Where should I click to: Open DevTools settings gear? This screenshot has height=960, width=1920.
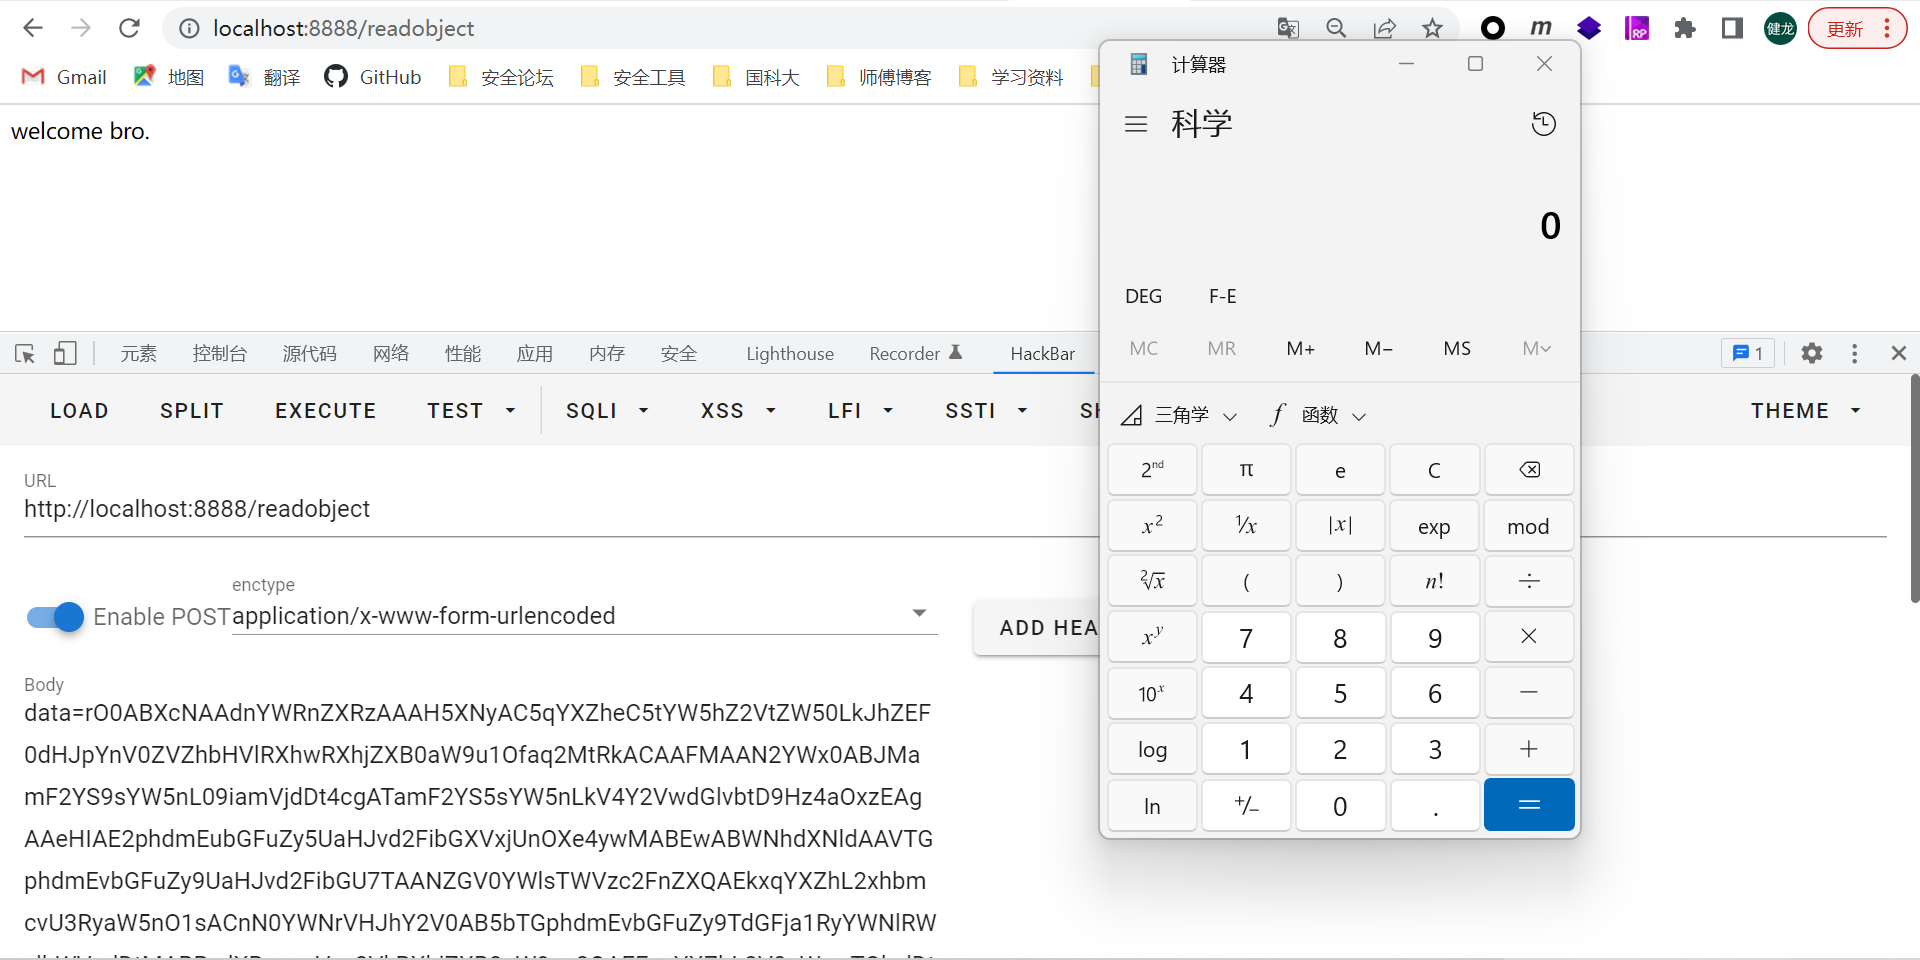point(1812,353)
